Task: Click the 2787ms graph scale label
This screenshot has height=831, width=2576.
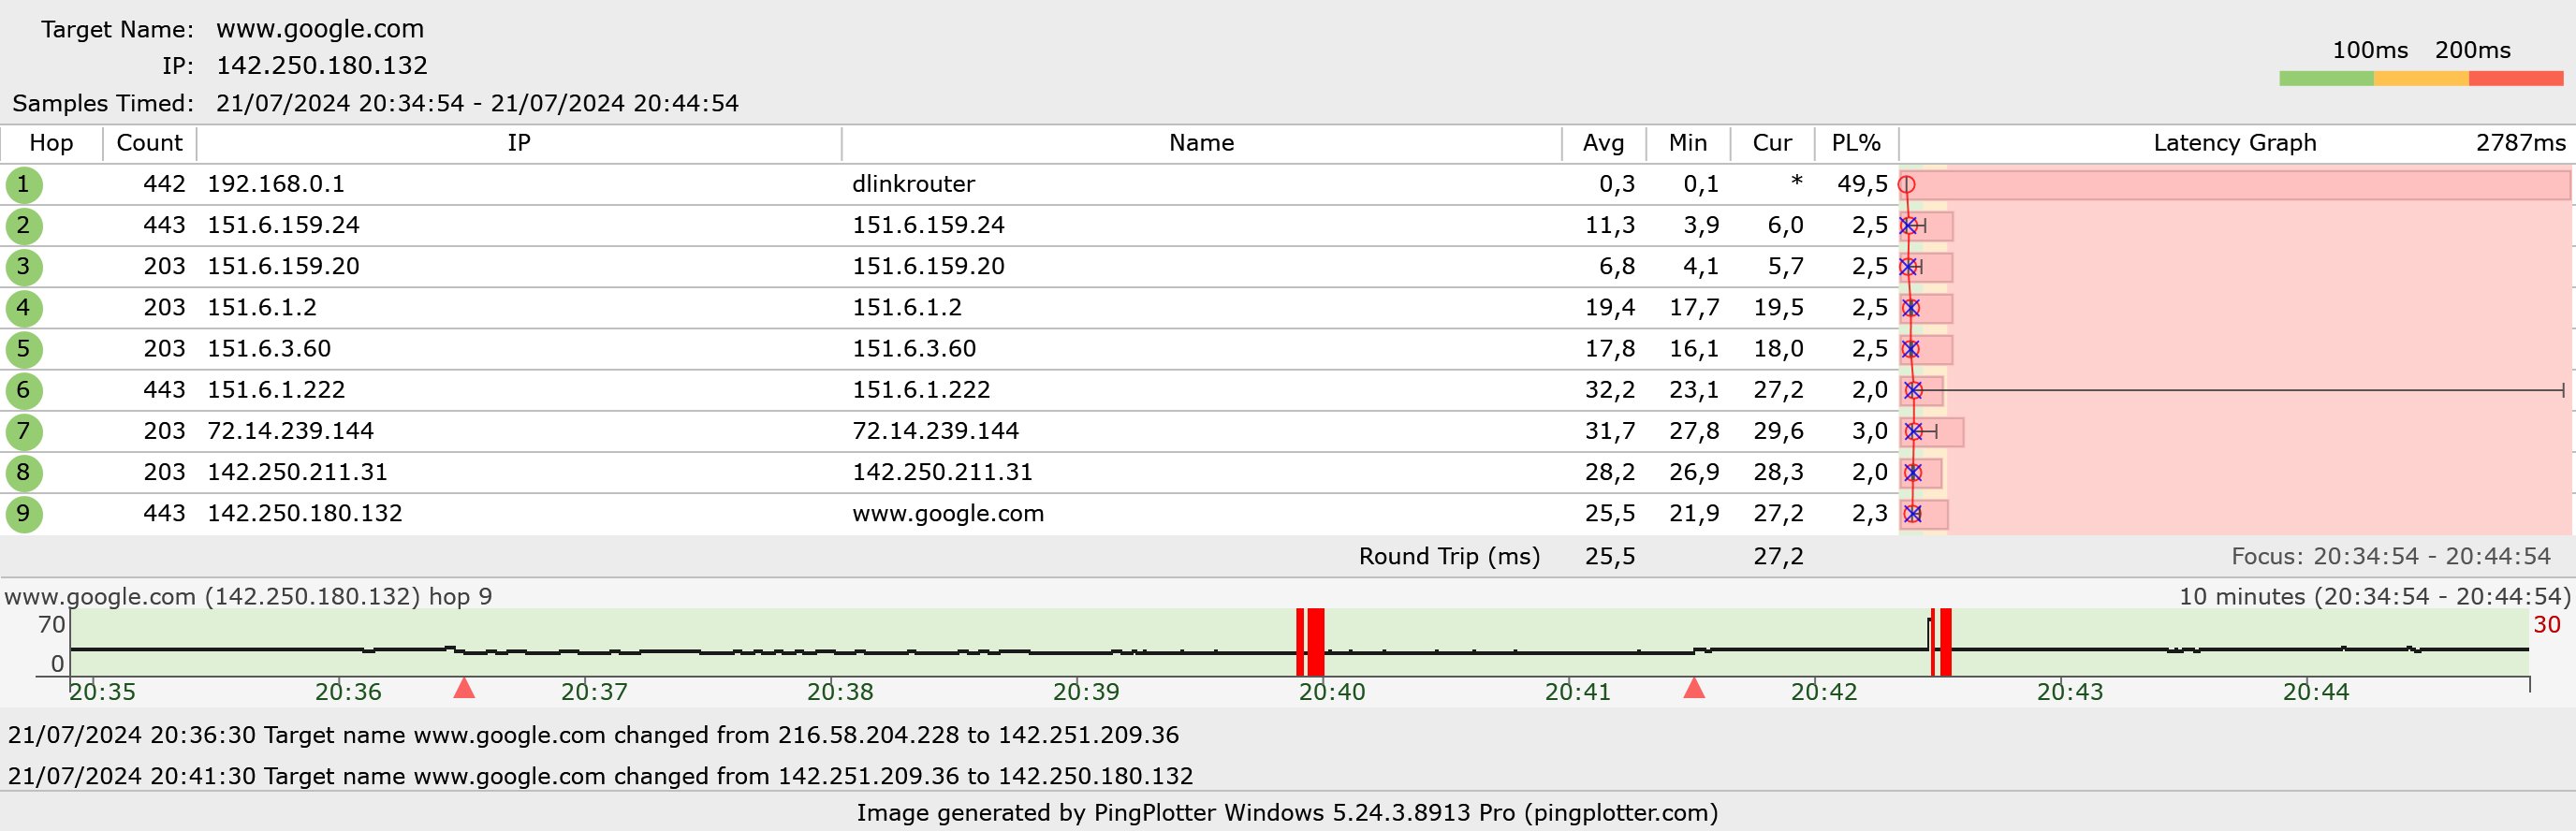Action: [x=2521, y=143]
